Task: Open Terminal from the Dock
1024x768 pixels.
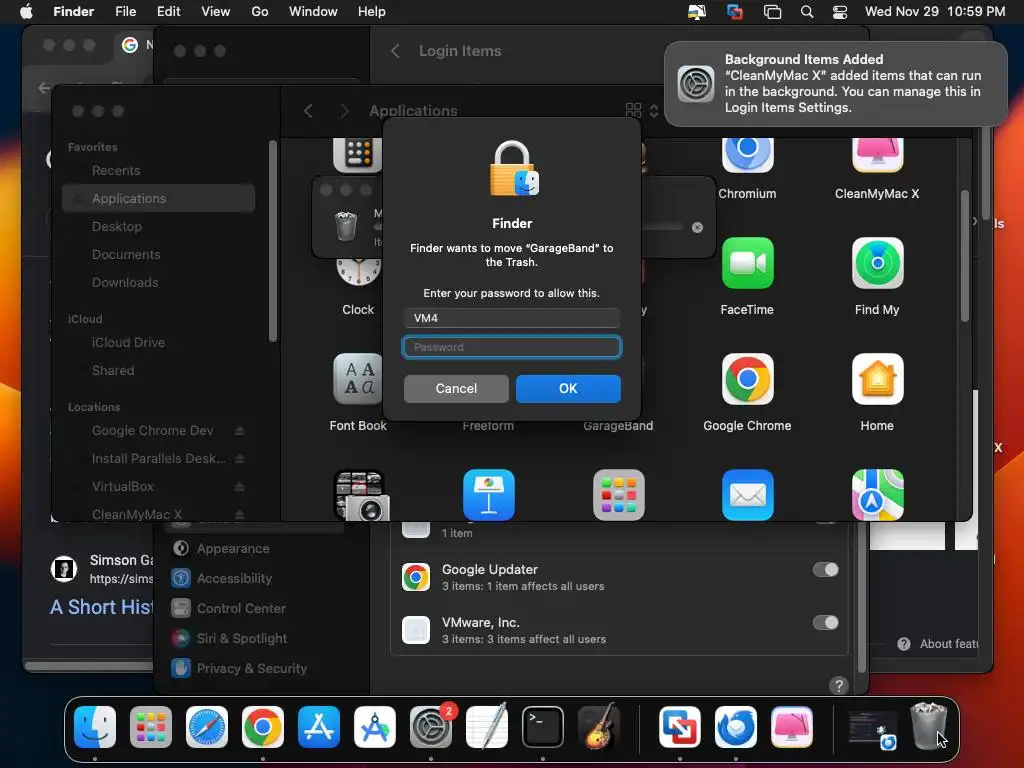Action: [x=543, y=727]
